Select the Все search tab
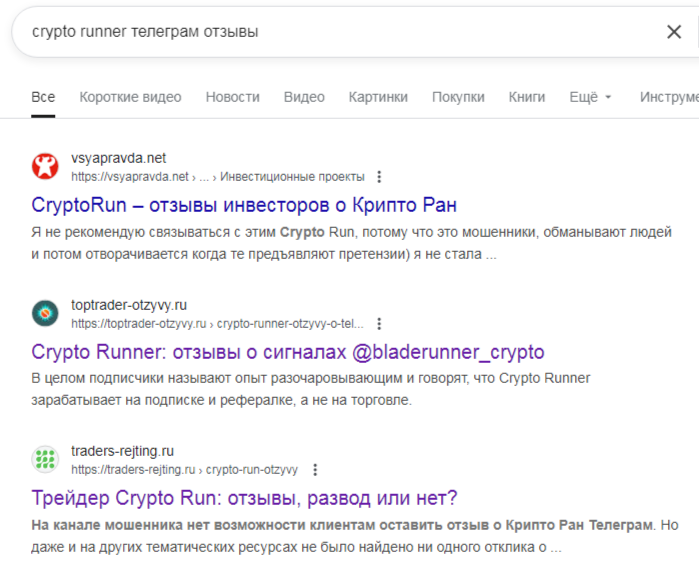Viewport: 699px width, 563px height. (43, 97)
